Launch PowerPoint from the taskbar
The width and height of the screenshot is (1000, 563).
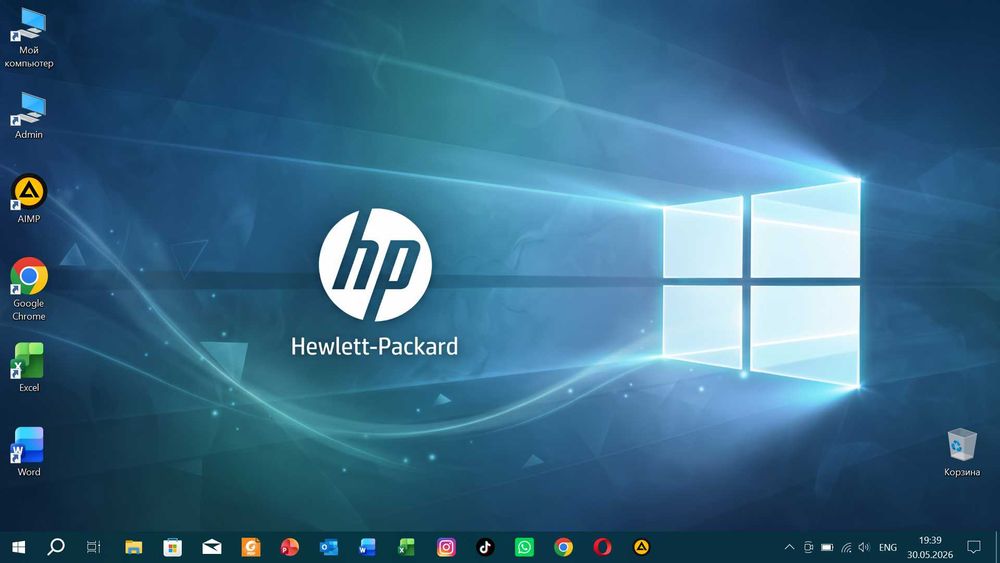click(x=290, y=547)
